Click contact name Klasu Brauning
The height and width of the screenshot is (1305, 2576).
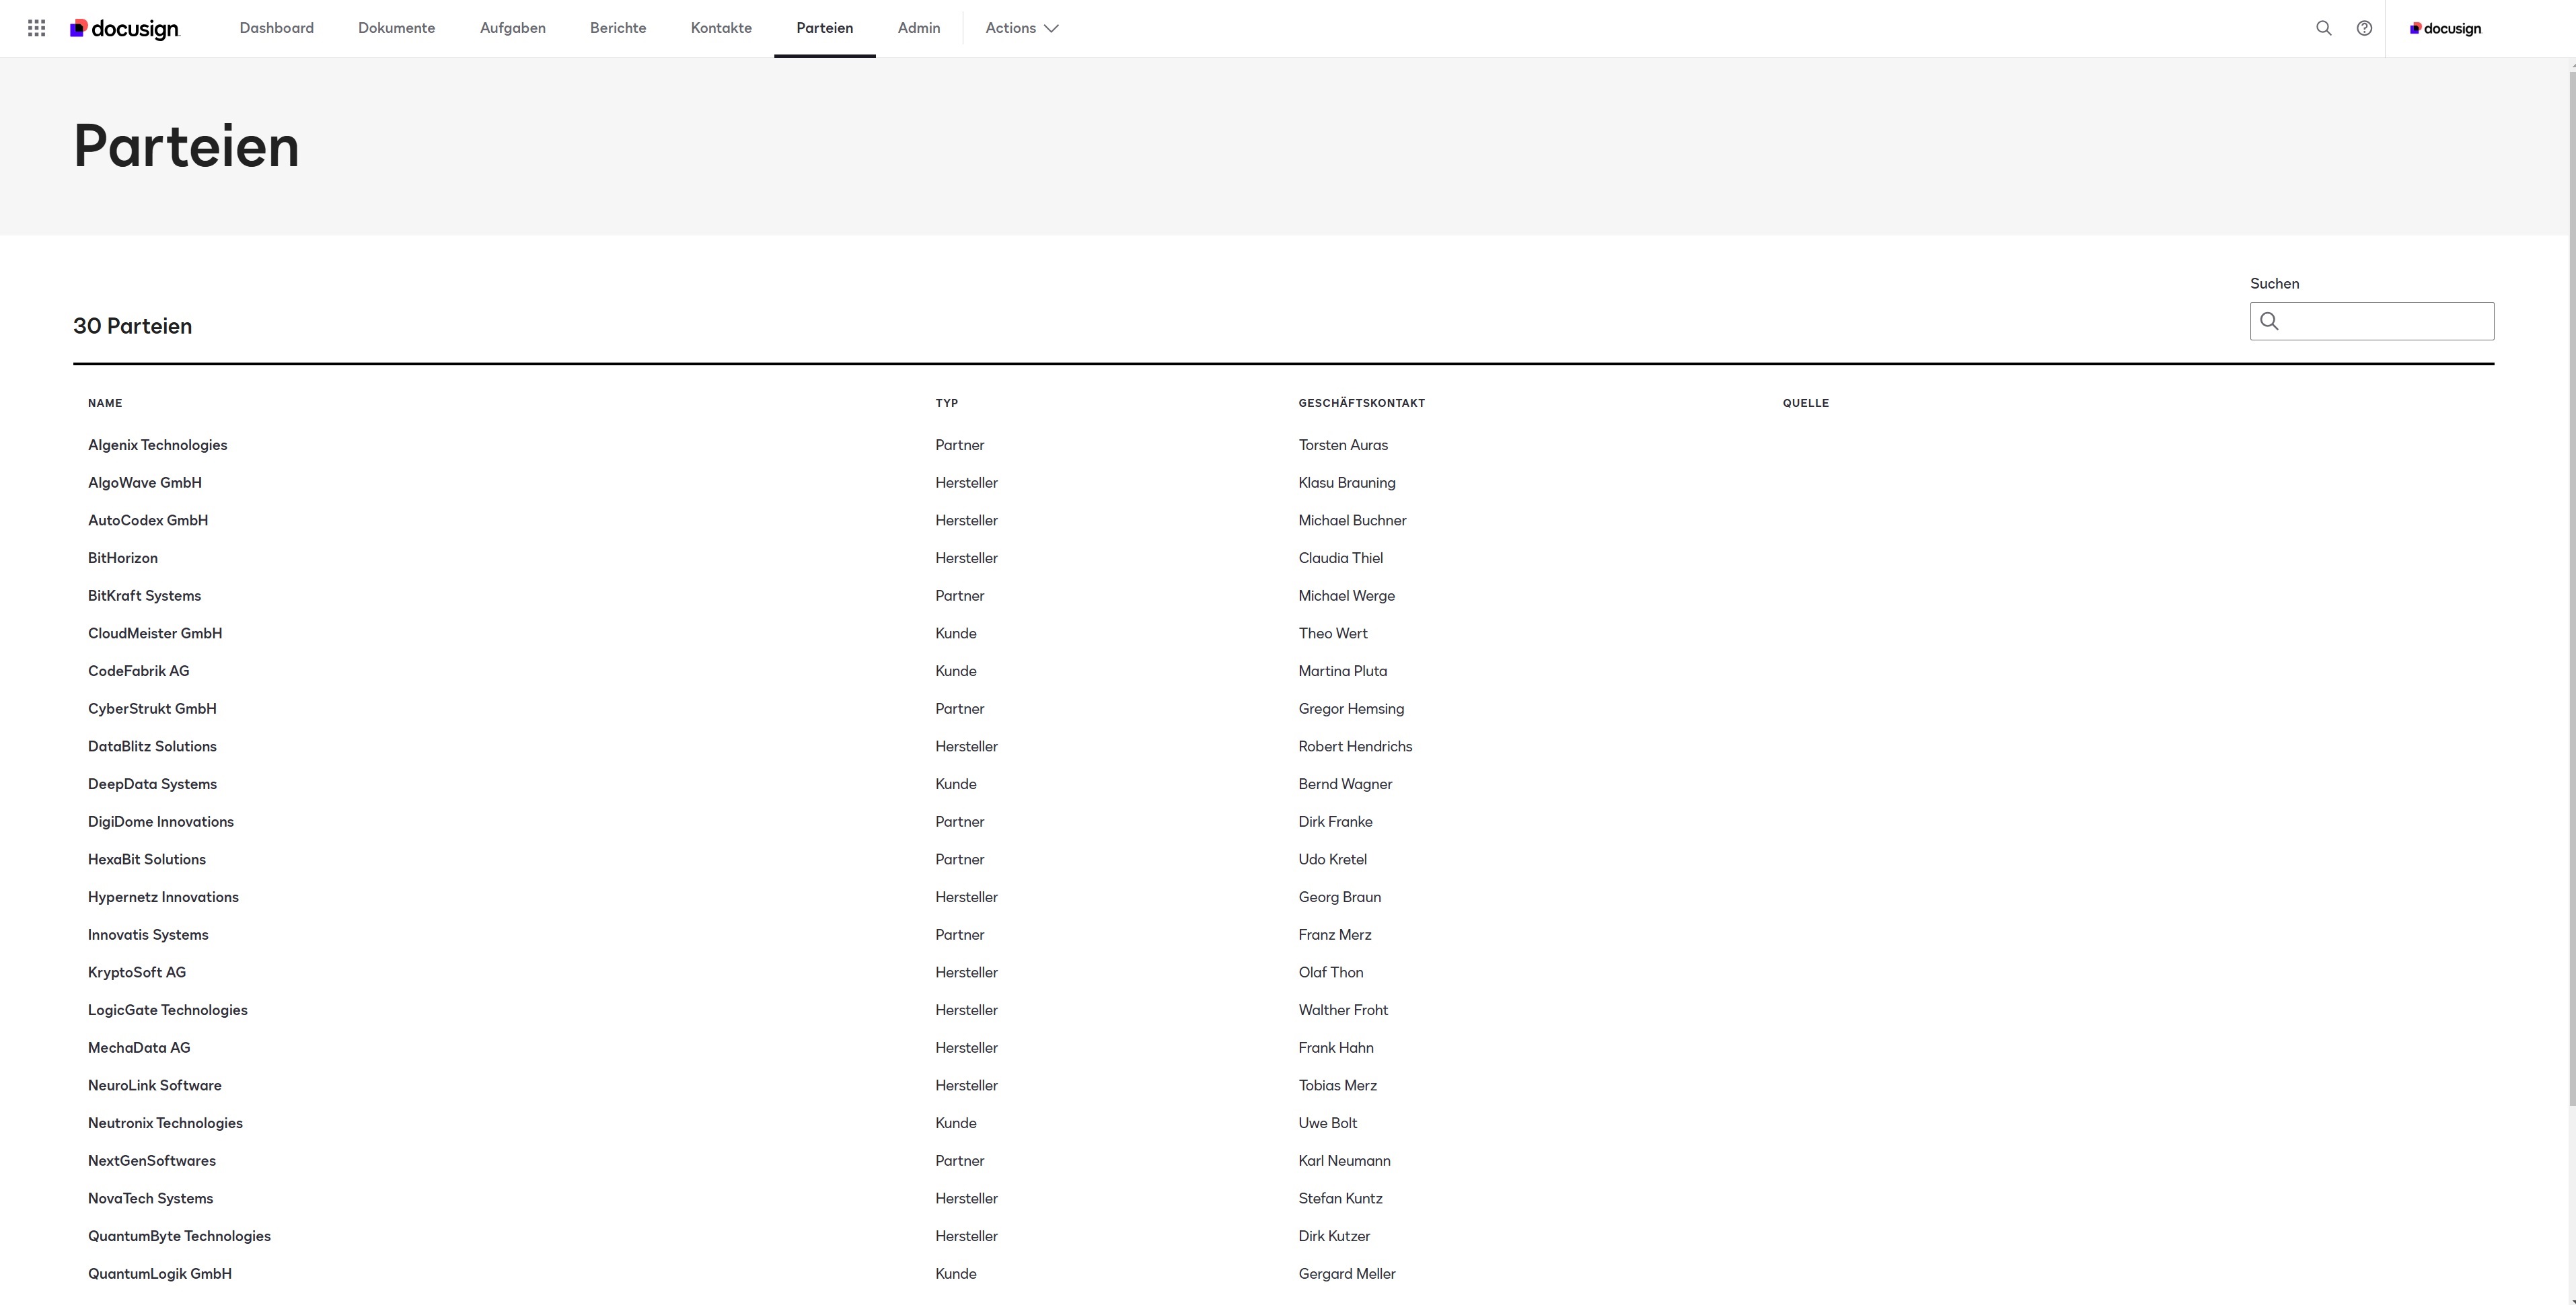pyautogui.click(x=1347, y=483)
